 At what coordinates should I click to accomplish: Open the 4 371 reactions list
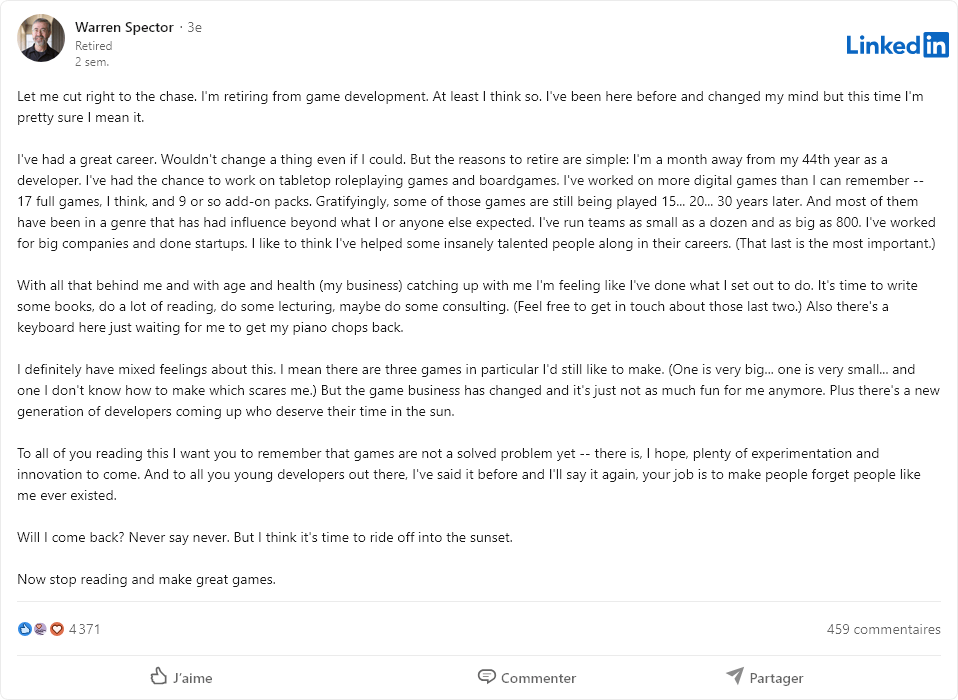84,629
